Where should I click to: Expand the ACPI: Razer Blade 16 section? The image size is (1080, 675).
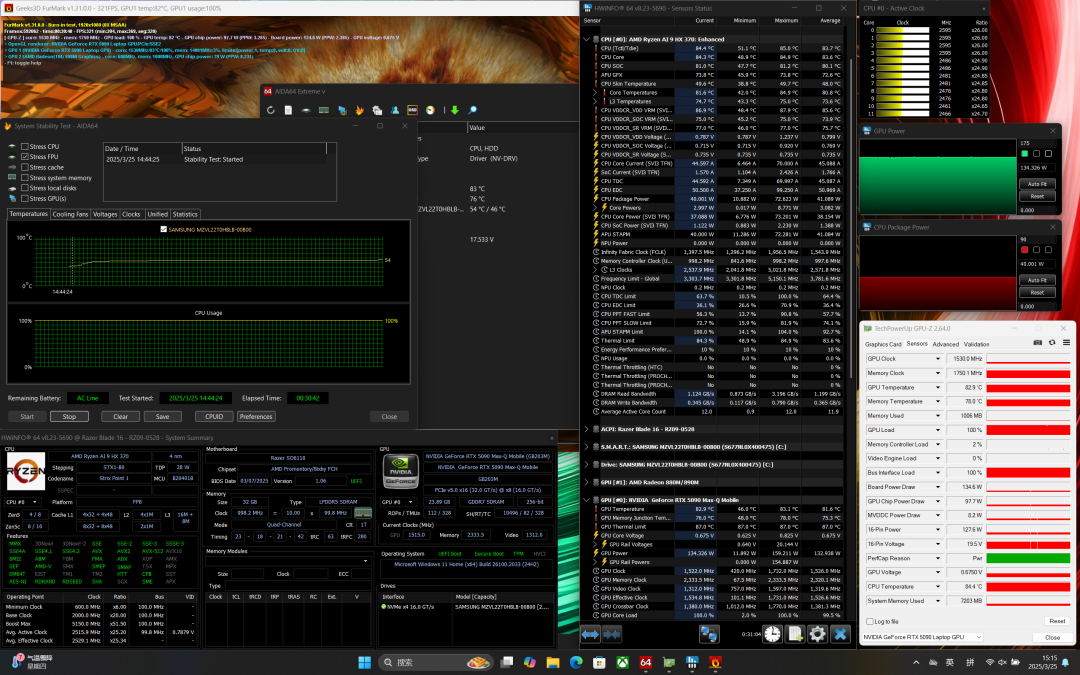(x=587, y=429)
